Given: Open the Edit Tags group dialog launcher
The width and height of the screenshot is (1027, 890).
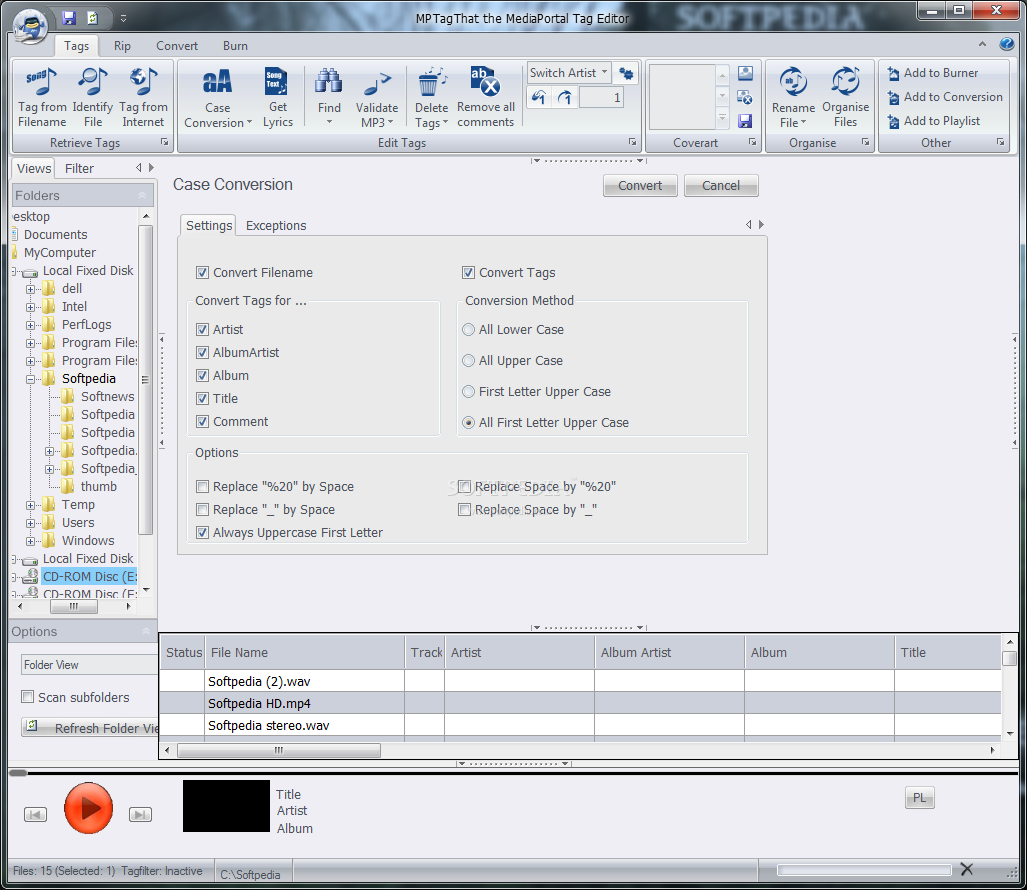Looking at the screenshot, I should [632, 142].
